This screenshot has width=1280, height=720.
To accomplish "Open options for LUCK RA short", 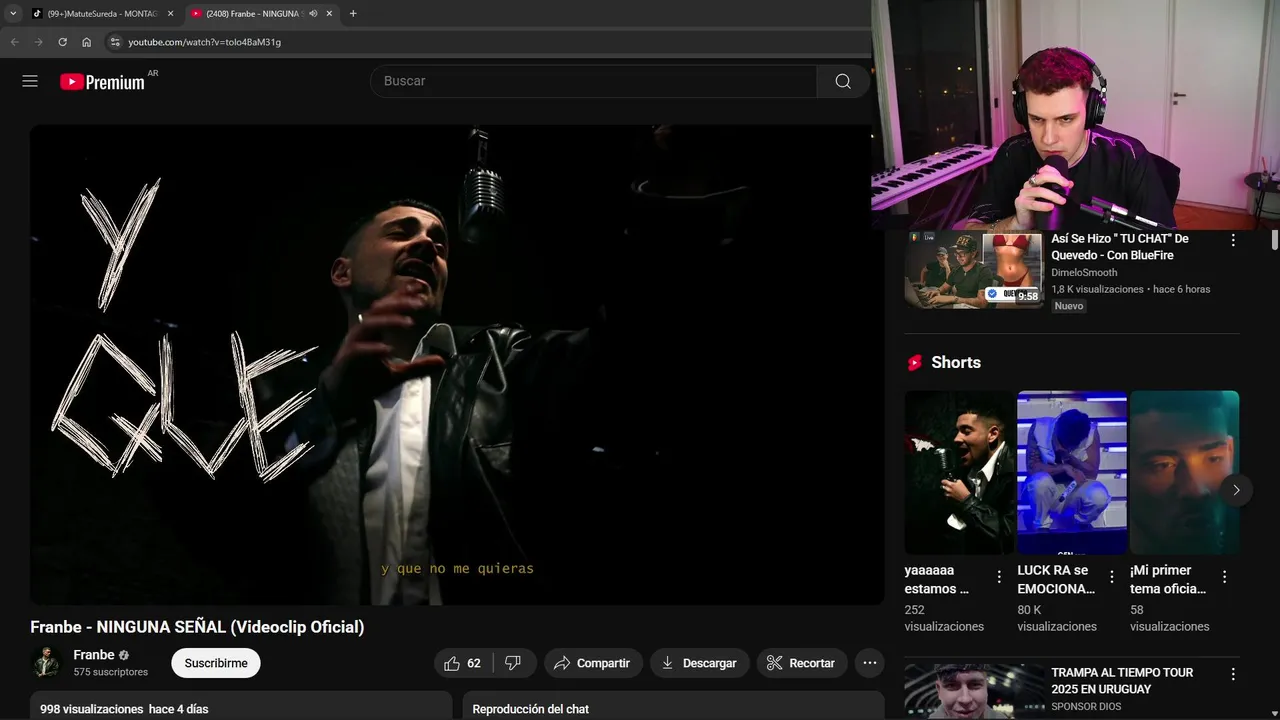I will coord(1111,577).
